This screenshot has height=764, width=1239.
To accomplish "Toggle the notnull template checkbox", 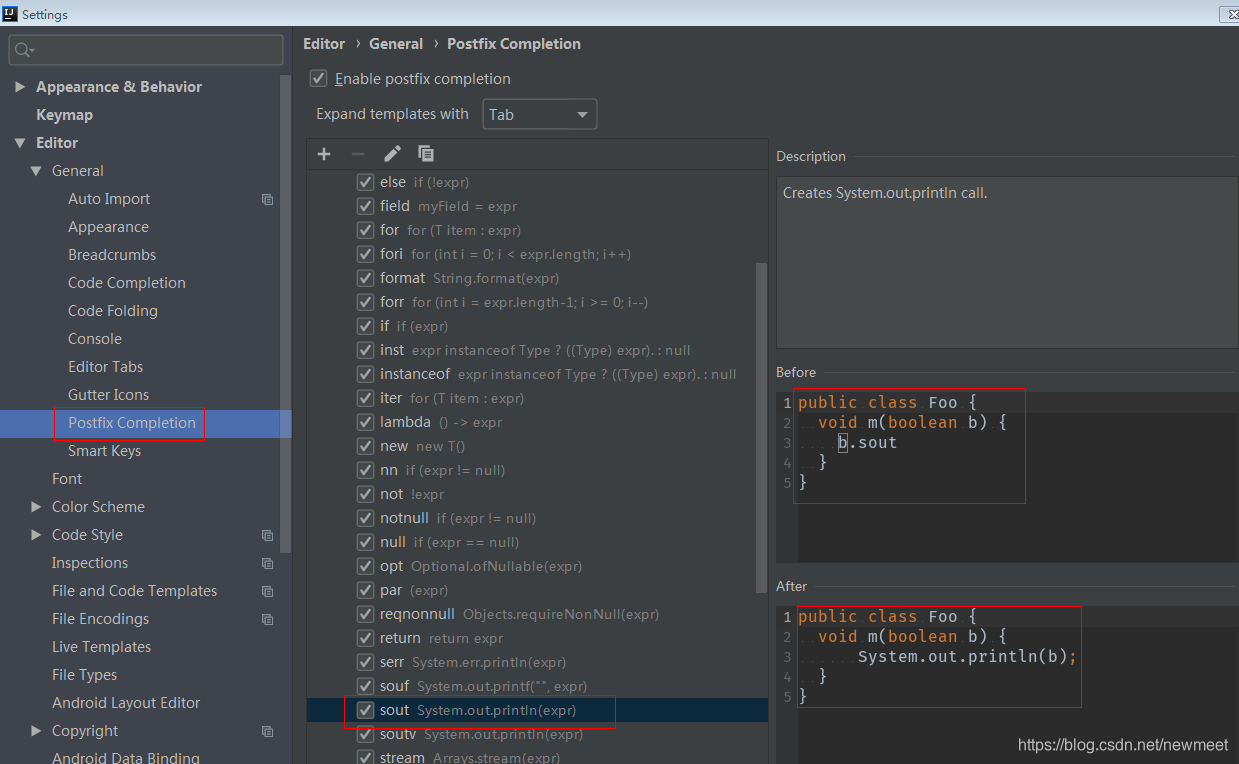I will [365, 518].
